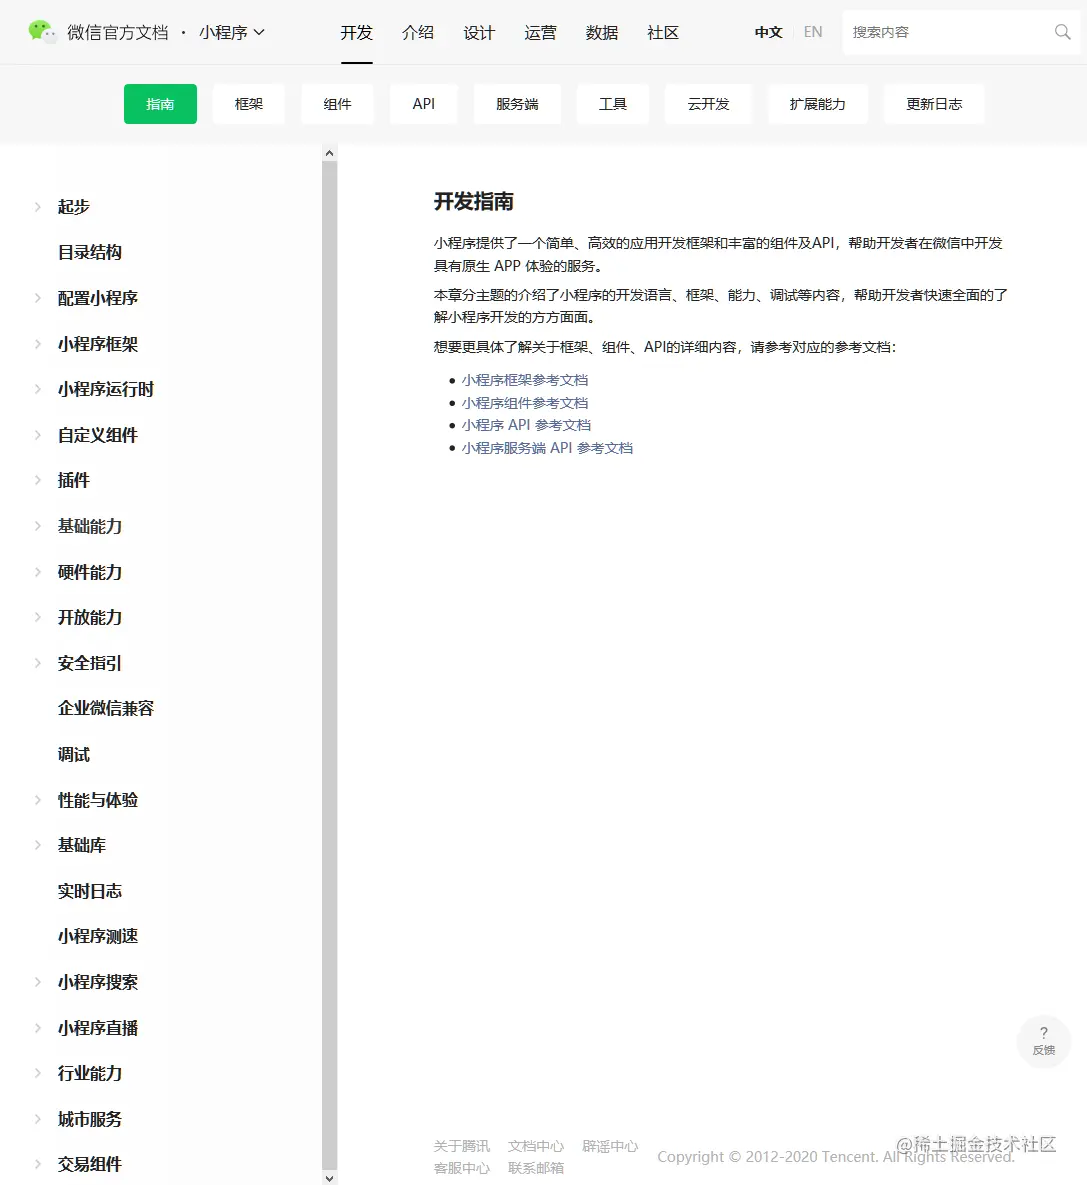Open 文档中心 footer link
1087x1185 pixels.
[x=536, y=1146]
